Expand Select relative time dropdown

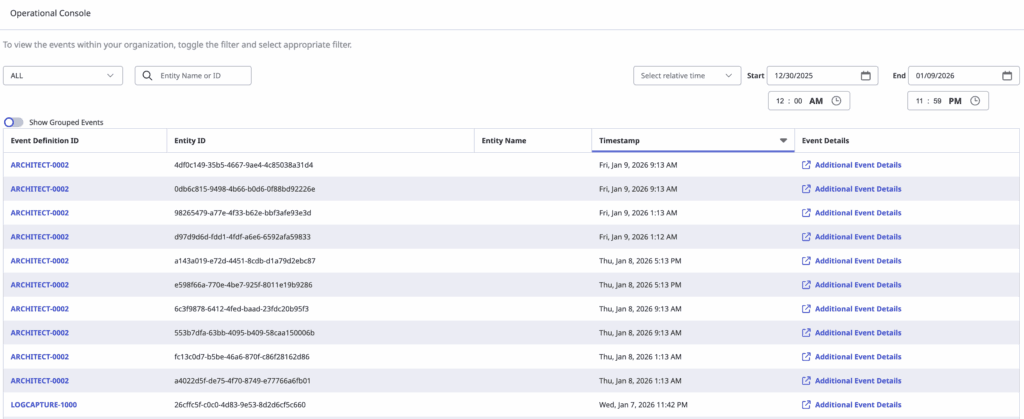click(686, 76)
